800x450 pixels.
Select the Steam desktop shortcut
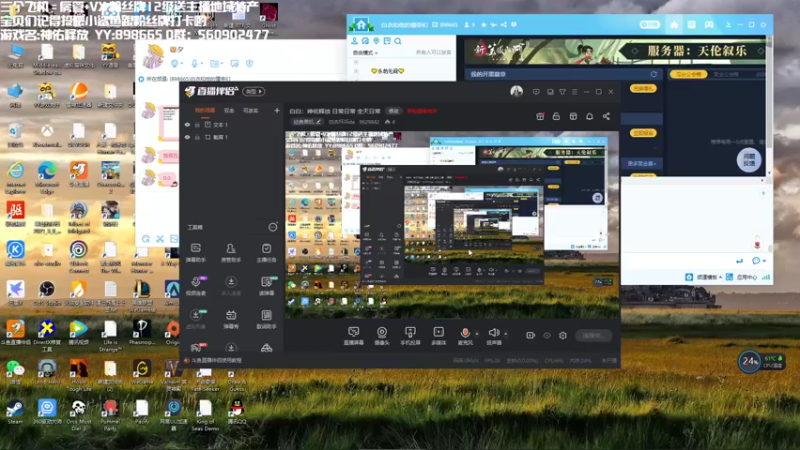pos(15,412)
